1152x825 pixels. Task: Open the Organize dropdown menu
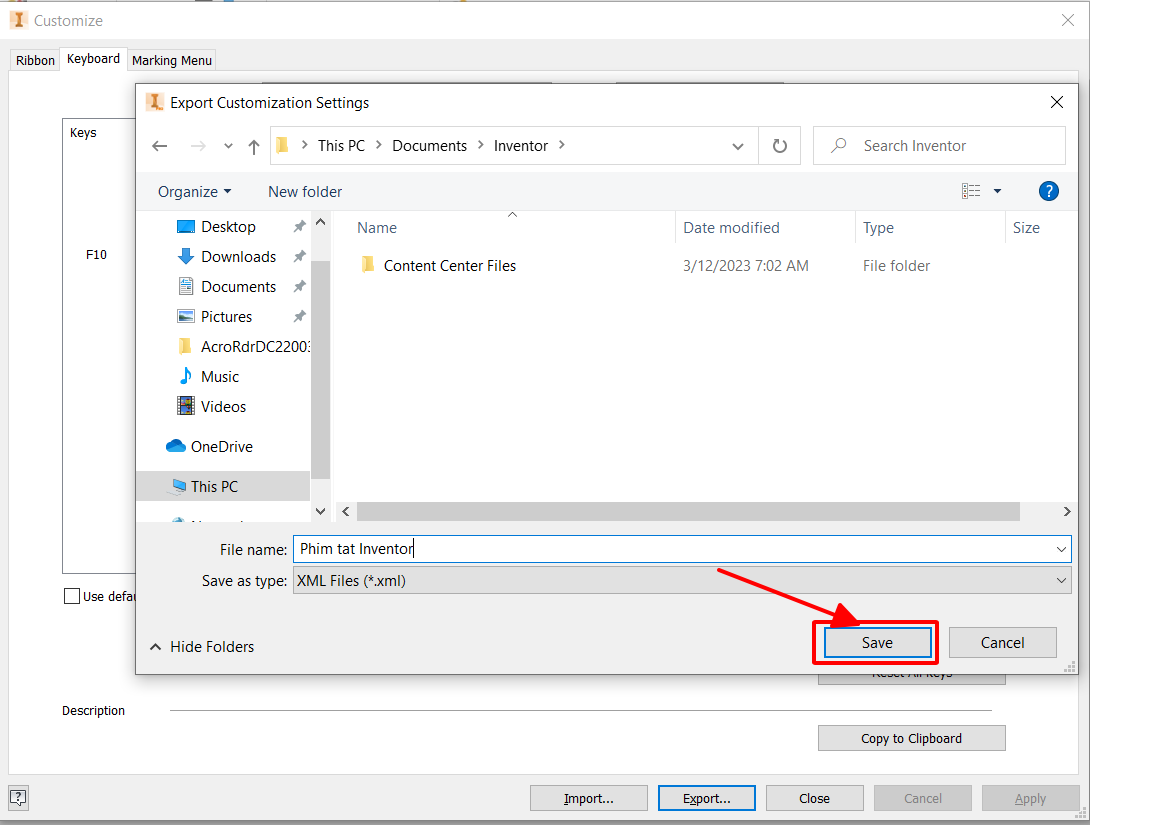tap(194, 192)
